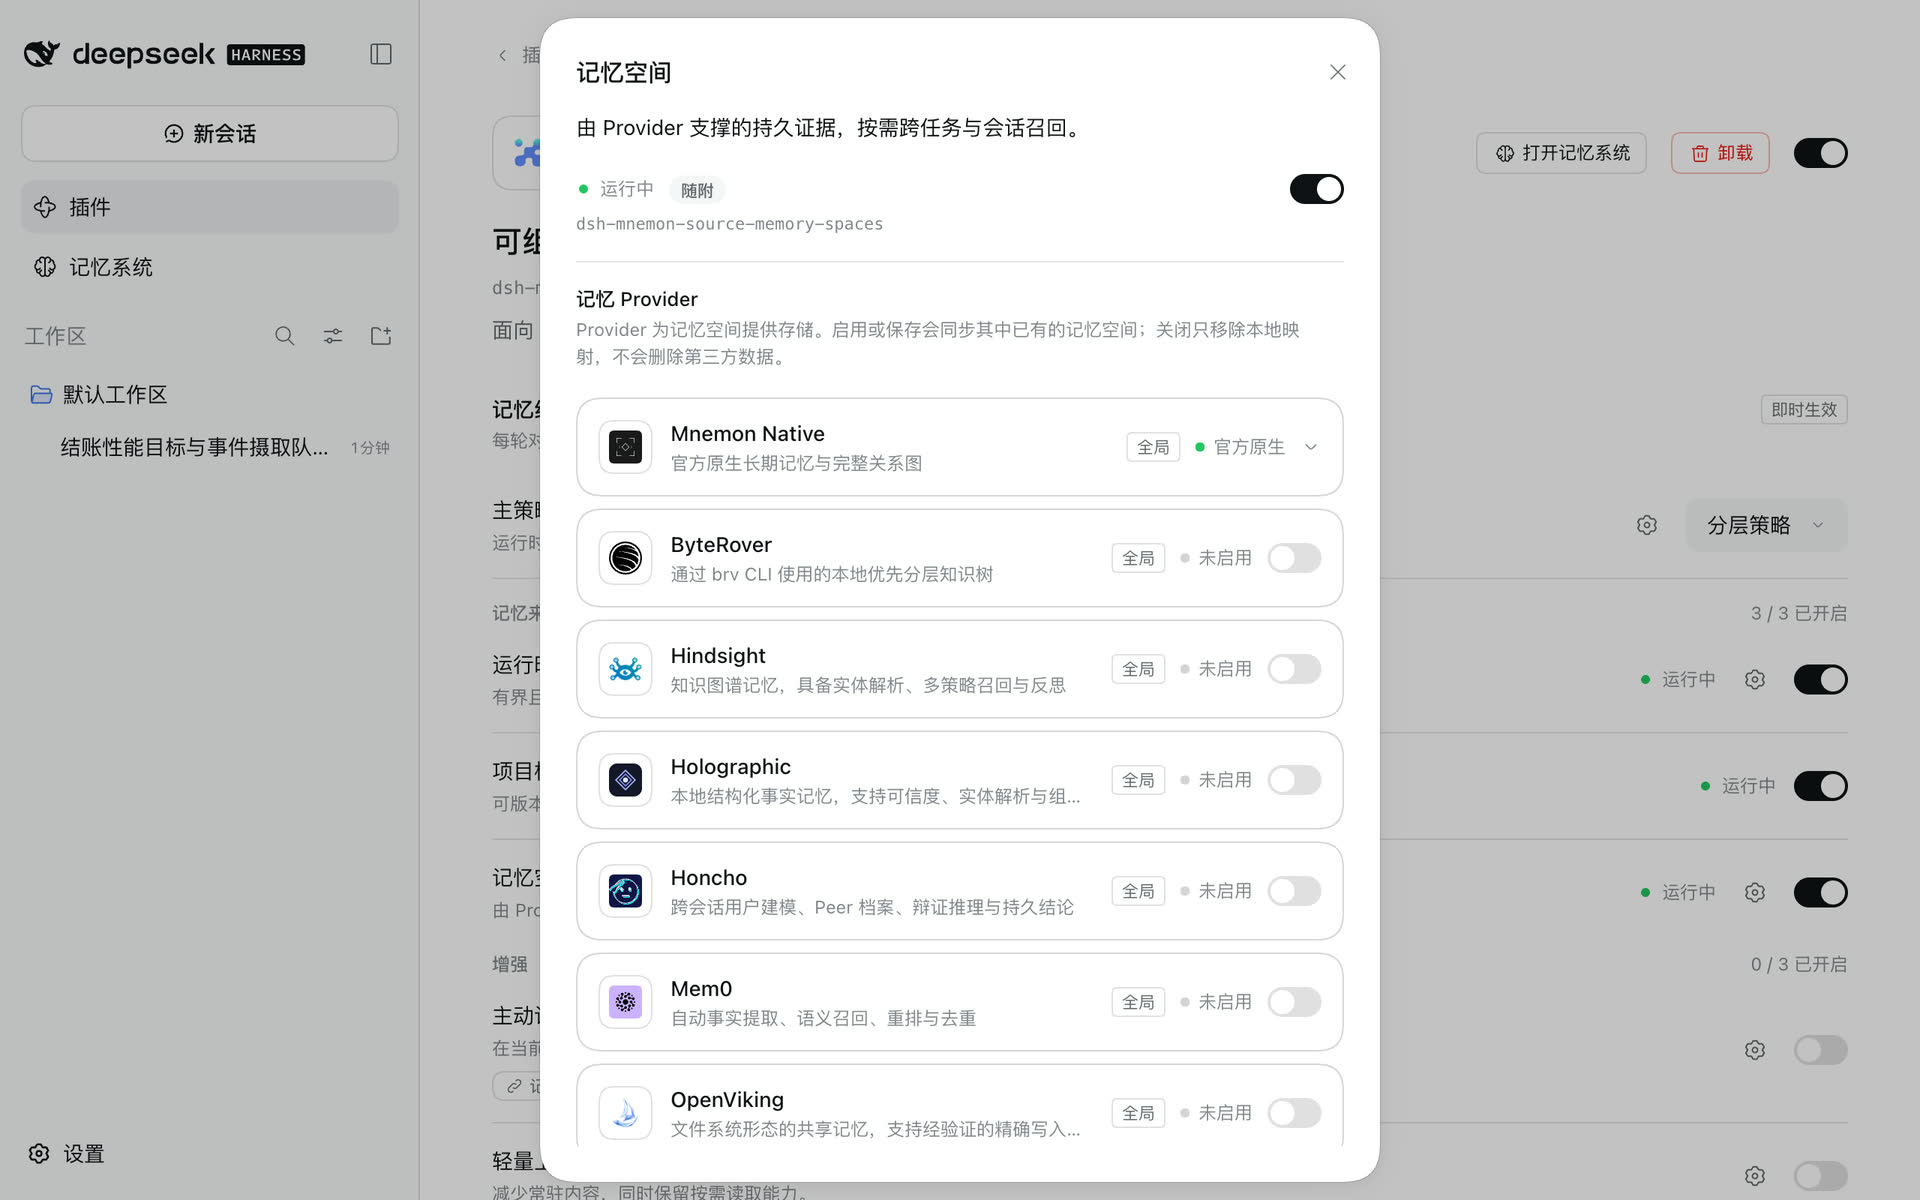The width and height of the screenshot is (1920, 1200).
Task: Enable the ByteRover provider toggle
Action: click(x=1294, y=558)
